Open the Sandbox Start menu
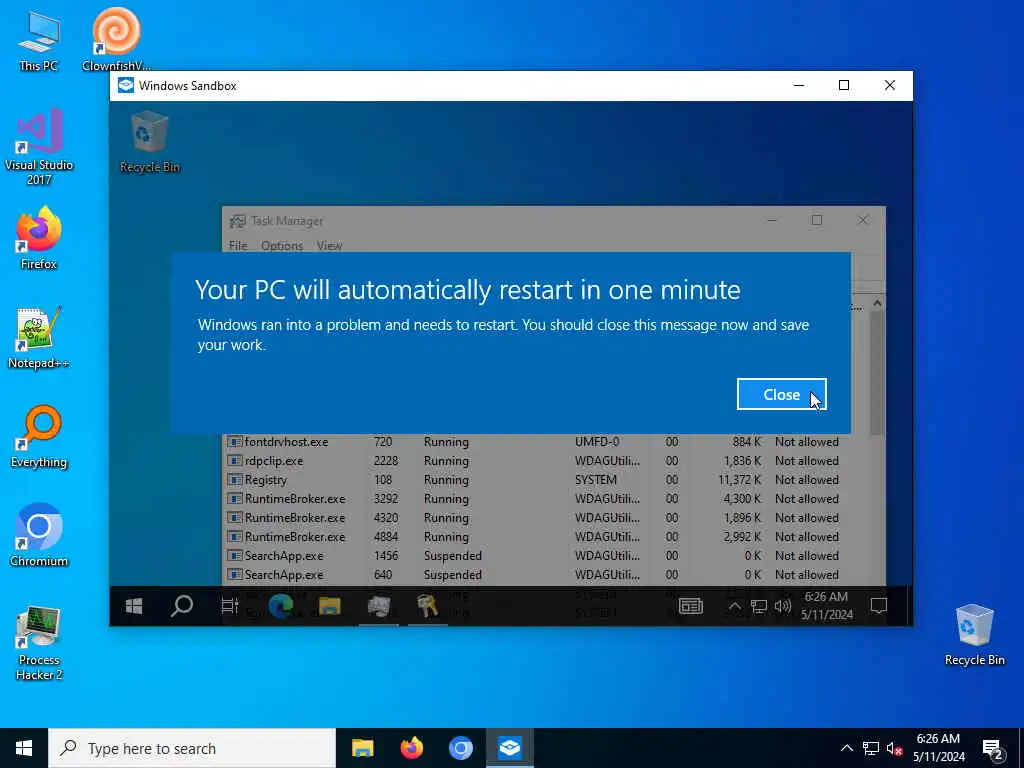This screenshot has width=1024, height=768. coord(134,606)
